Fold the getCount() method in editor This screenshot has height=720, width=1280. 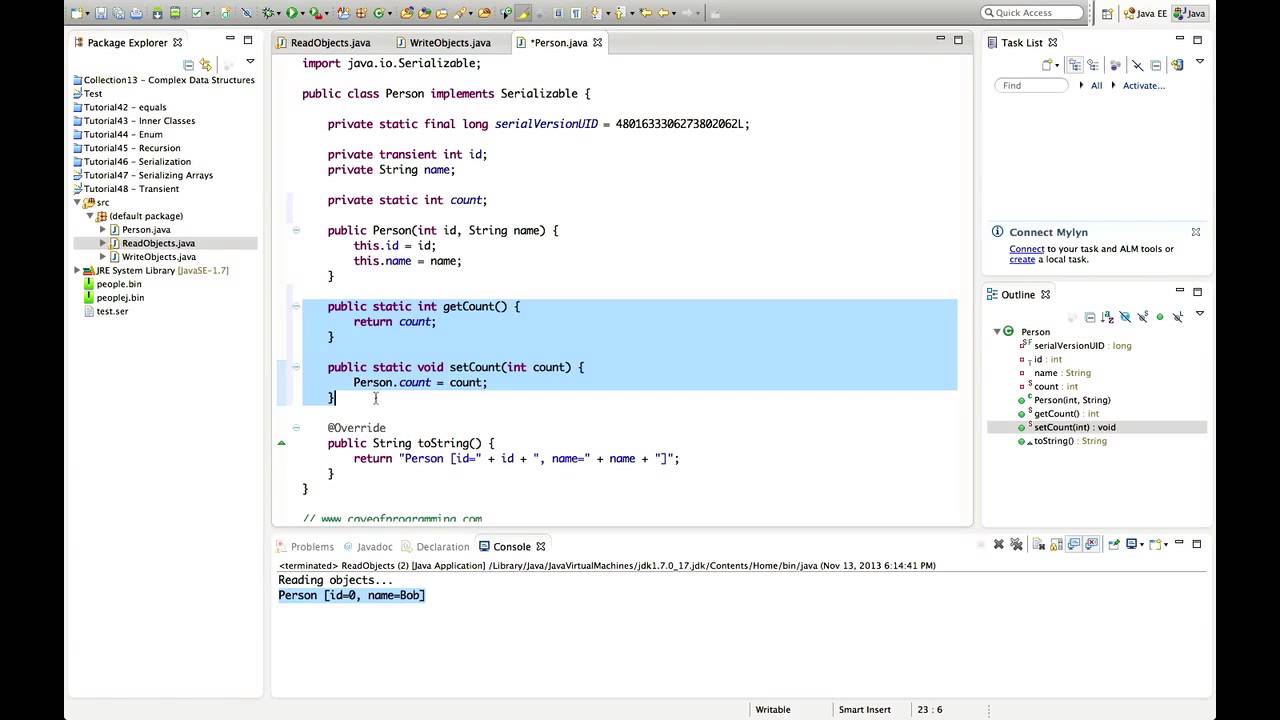(296, 306)
